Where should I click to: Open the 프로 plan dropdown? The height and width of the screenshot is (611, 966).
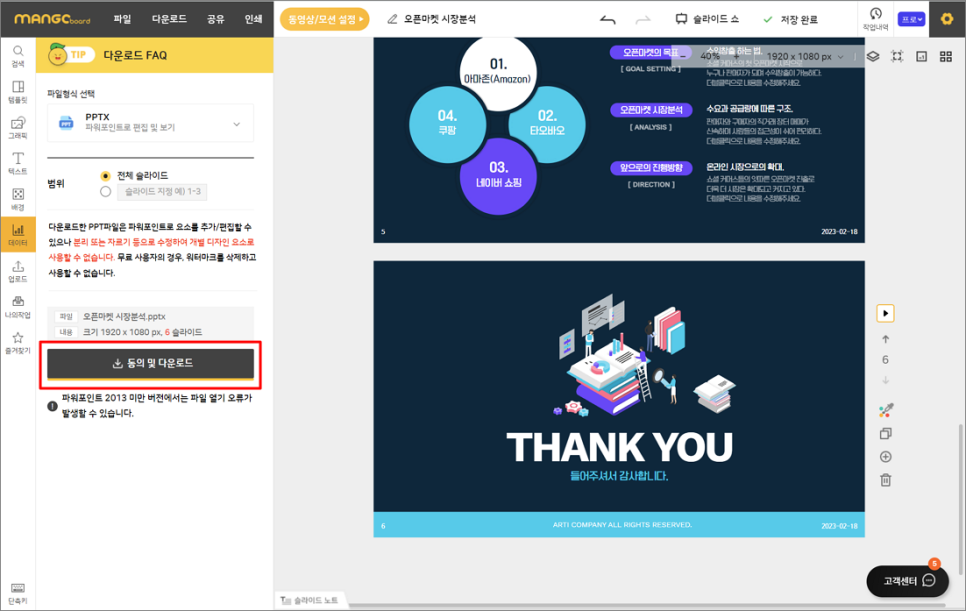911,19
